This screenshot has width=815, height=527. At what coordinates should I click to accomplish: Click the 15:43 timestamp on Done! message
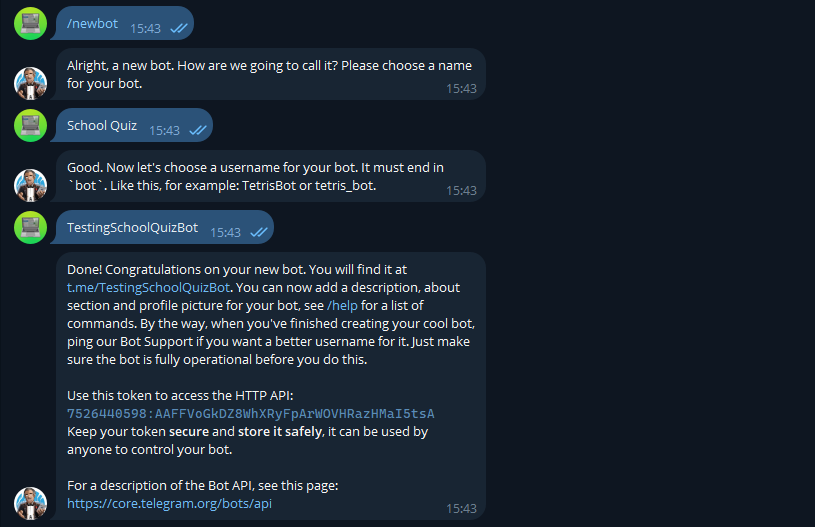[x=461, y=509]
